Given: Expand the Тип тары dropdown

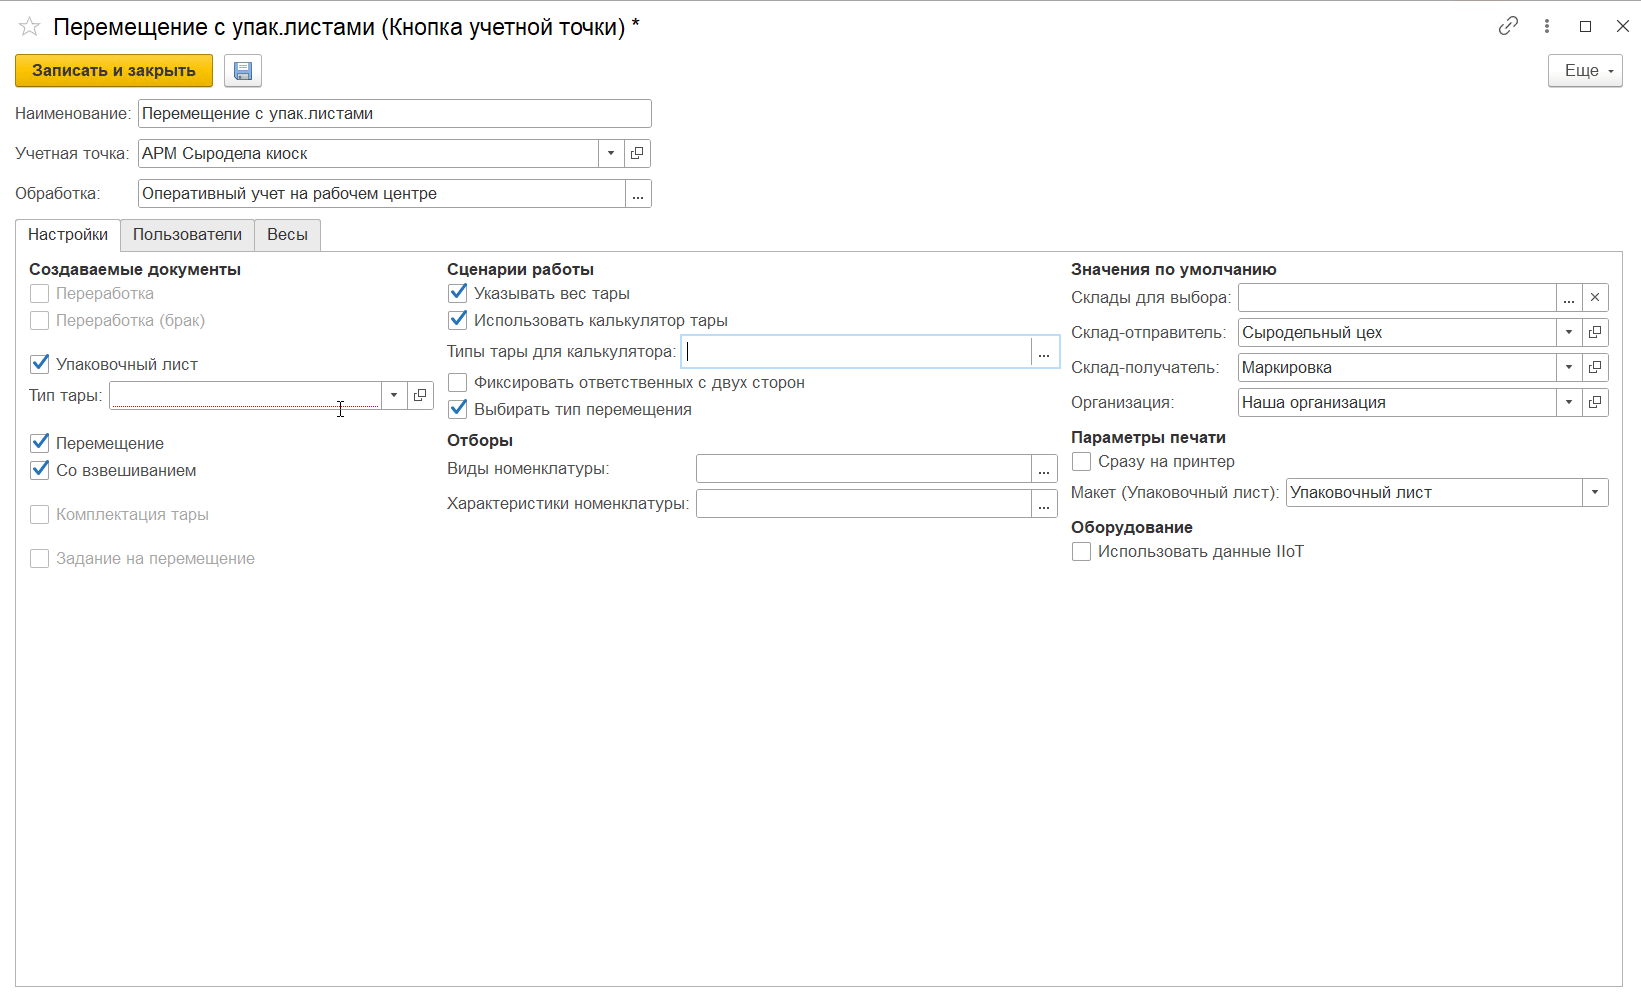Looking at the screenshot, I should pos(394,395).
